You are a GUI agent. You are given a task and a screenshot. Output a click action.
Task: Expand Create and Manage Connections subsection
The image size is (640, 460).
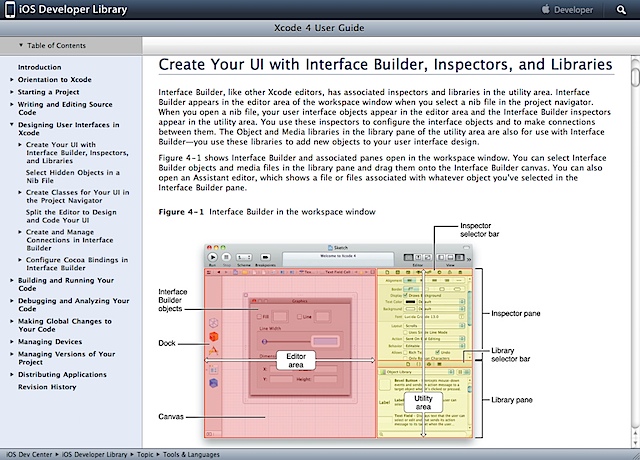(19, 234)
